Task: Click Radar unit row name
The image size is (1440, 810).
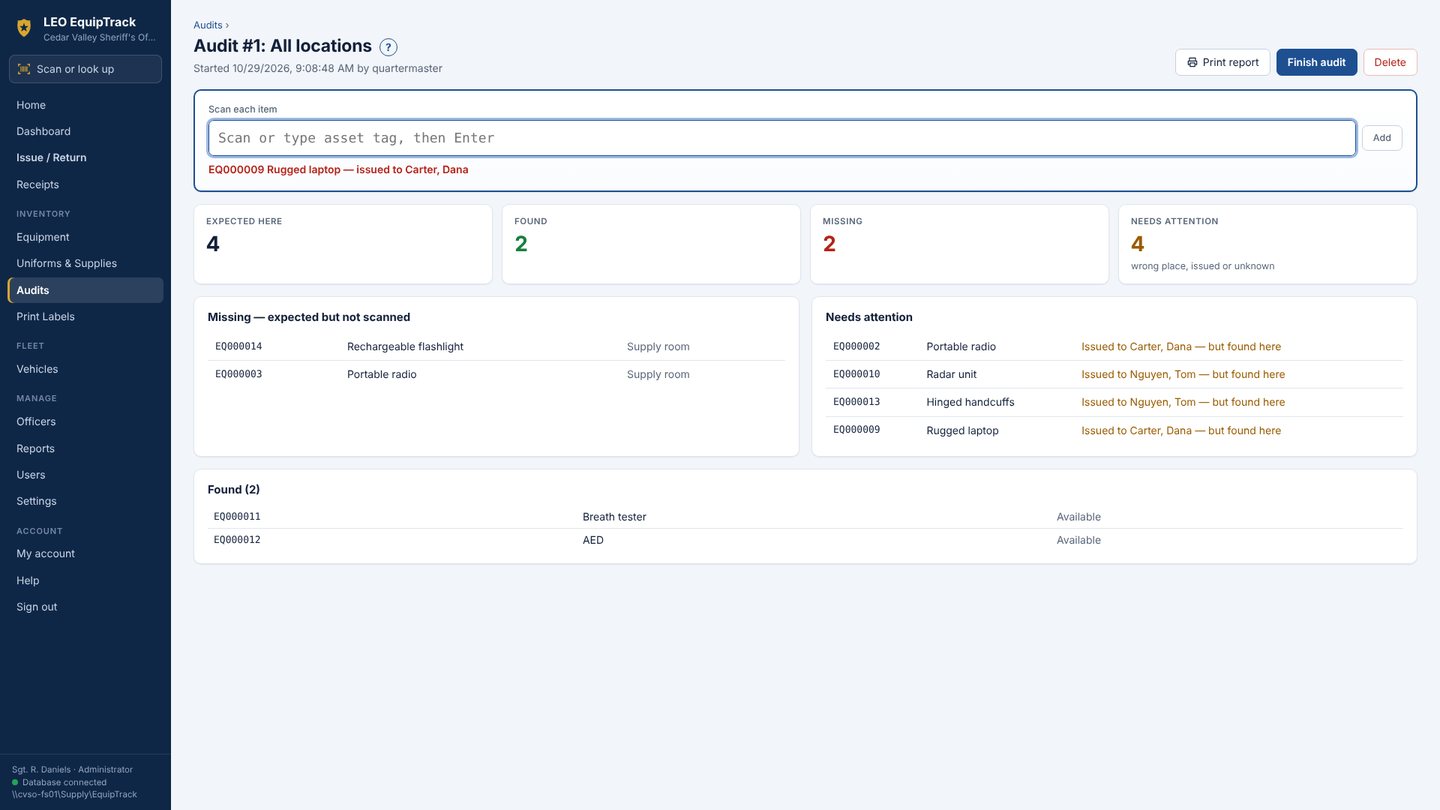Action: click(x=951, y=374)
